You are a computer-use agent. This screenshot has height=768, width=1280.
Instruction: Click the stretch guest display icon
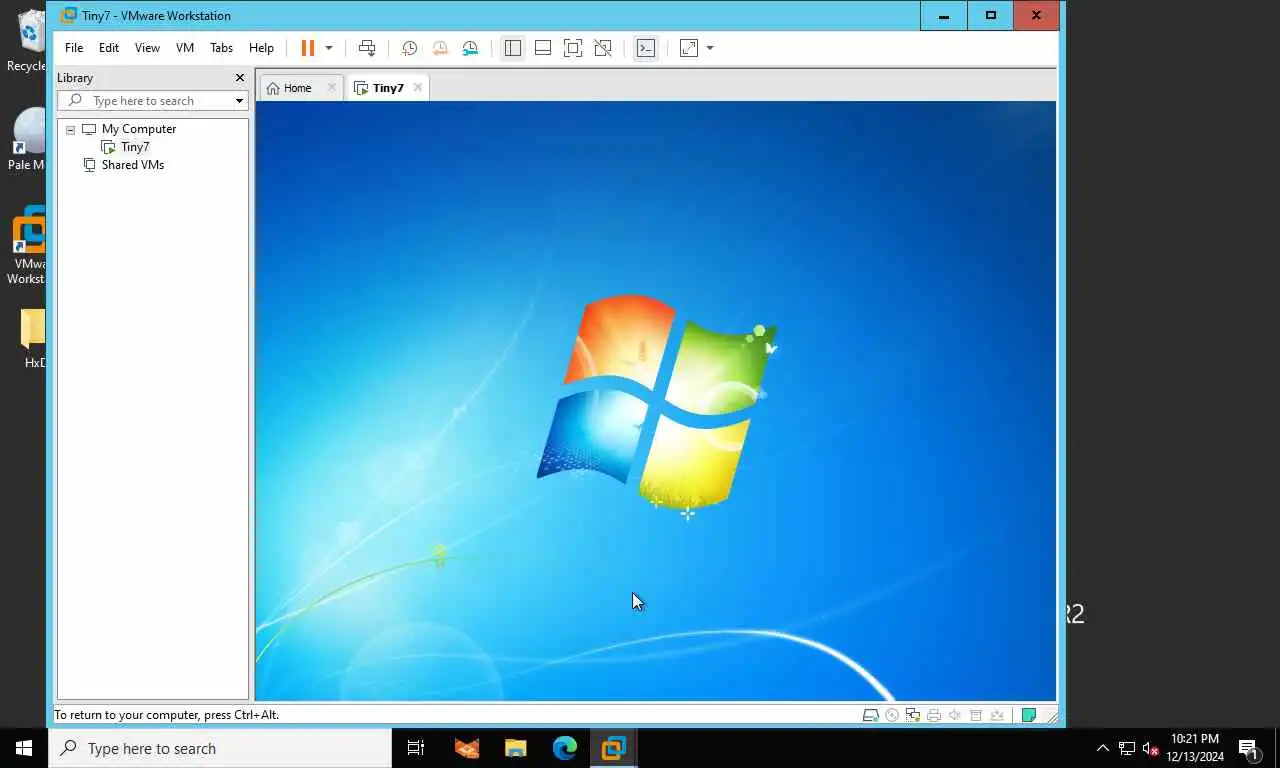point(689,48)
